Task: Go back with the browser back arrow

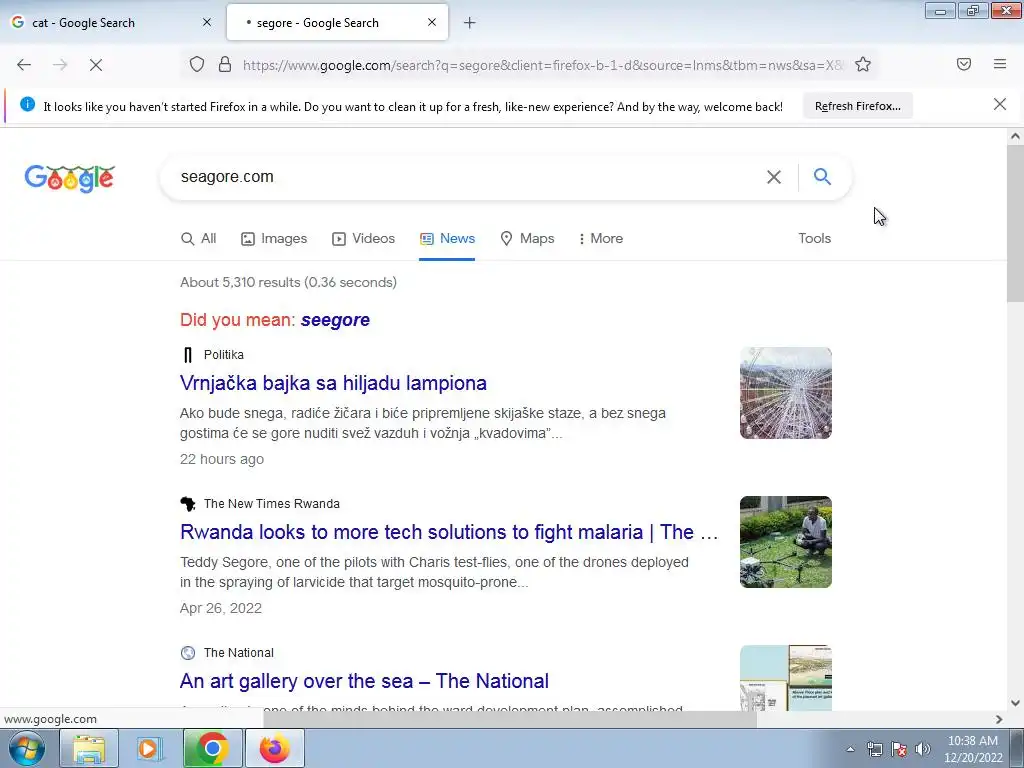Action: coord(24,65)
